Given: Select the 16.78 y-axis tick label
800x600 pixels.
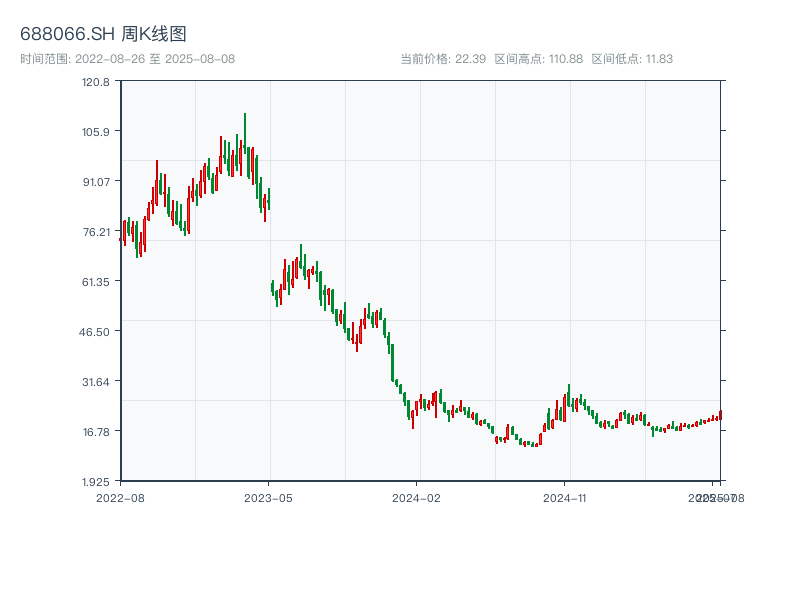Looking at the screenshot, I should coord(97,432).
